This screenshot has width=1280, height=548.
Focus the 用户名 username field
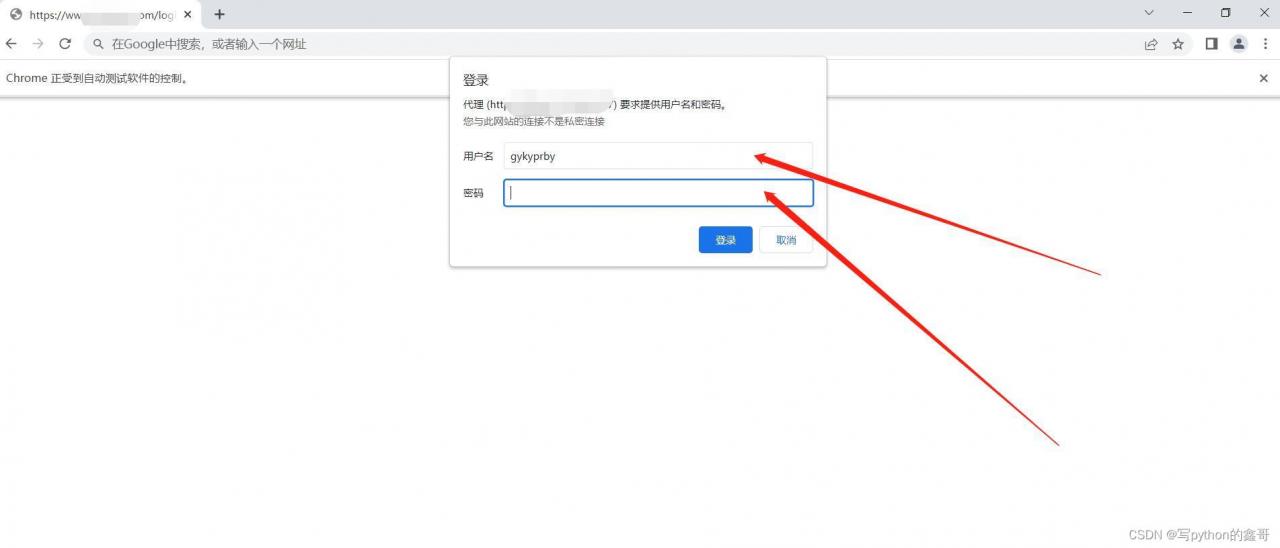point(658,156)
